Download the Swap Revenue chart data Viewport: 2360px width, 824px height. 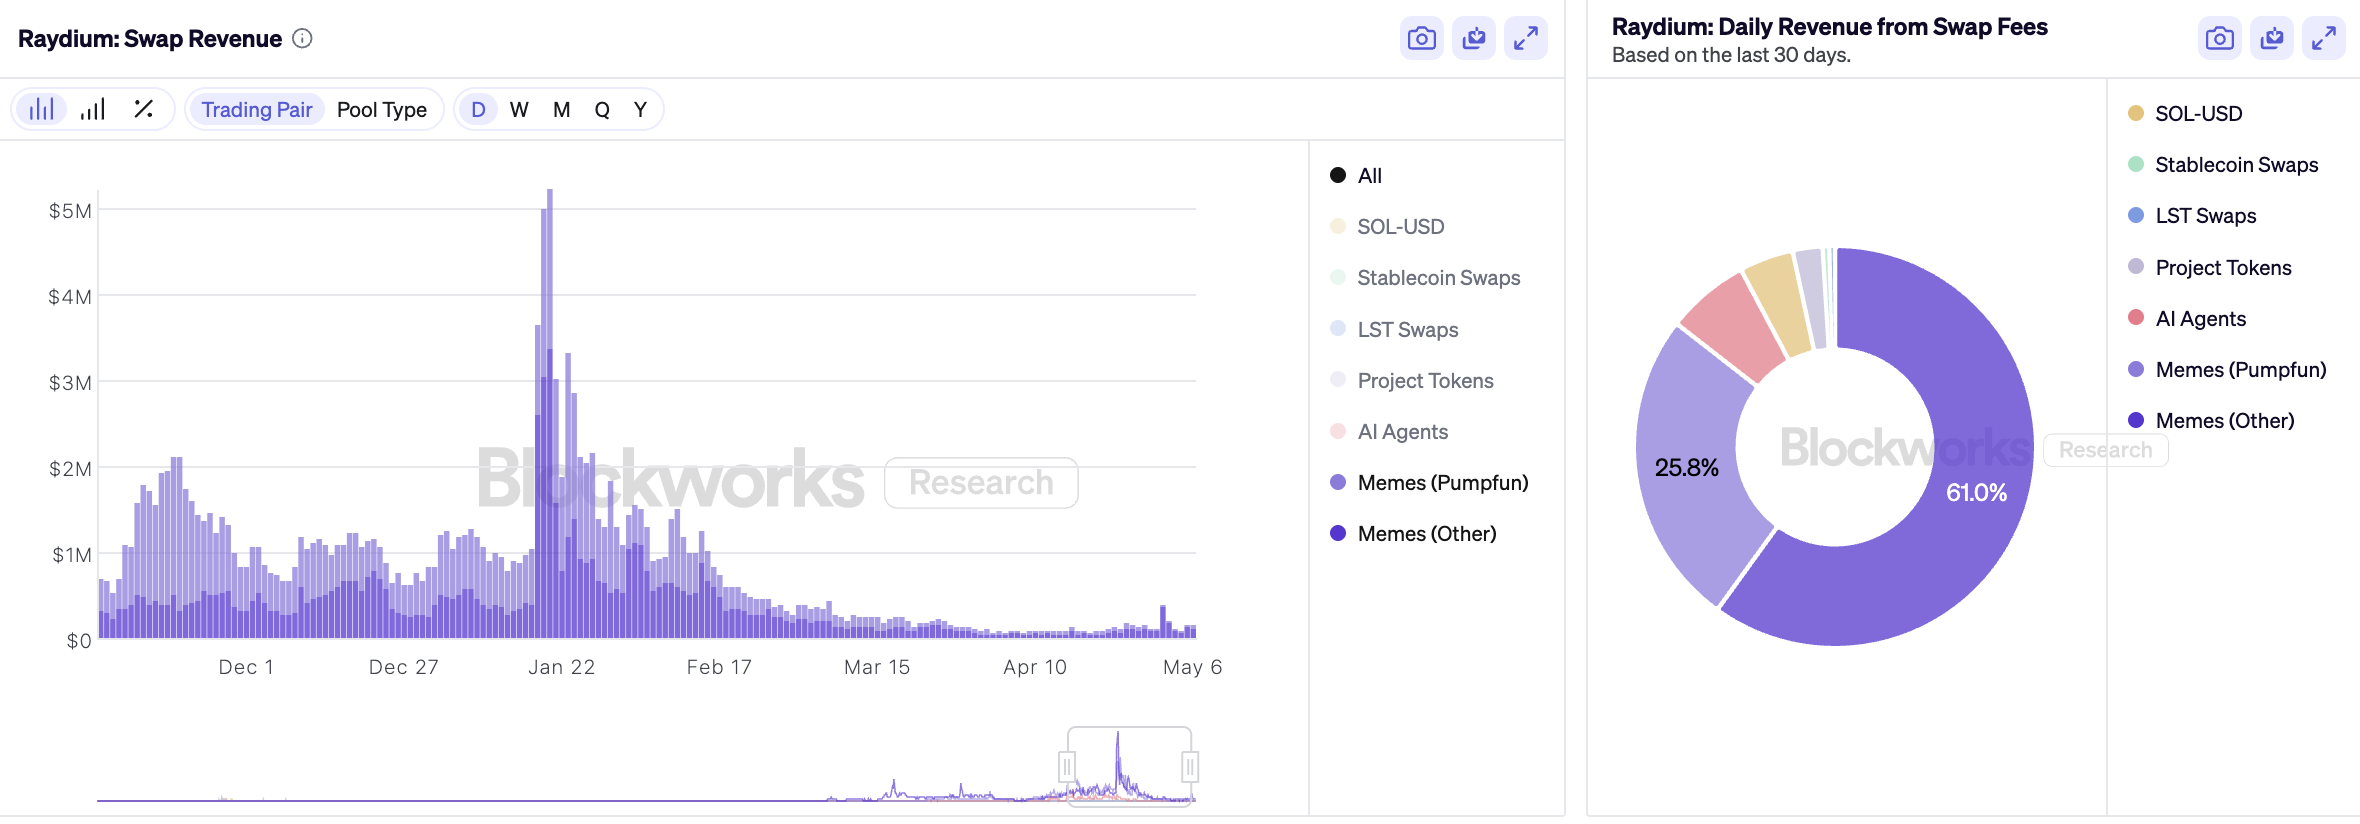pyautogui.click(x=1473, y=39)
